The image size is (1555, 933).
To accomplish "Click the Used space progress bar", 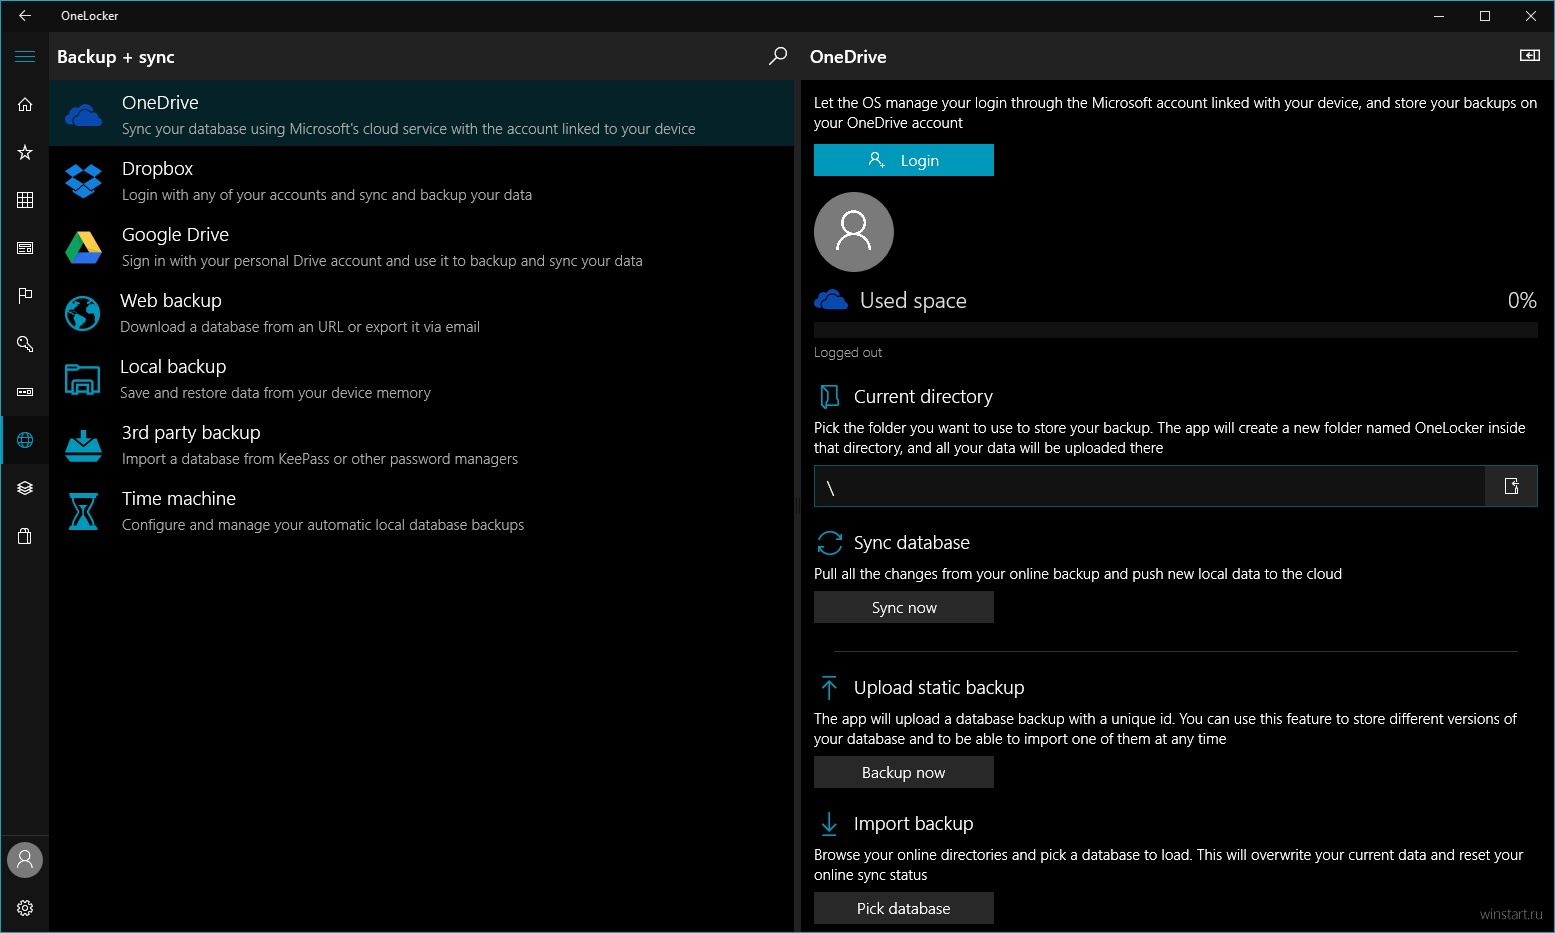I will pyautogui.click(x=1176, y=330).
